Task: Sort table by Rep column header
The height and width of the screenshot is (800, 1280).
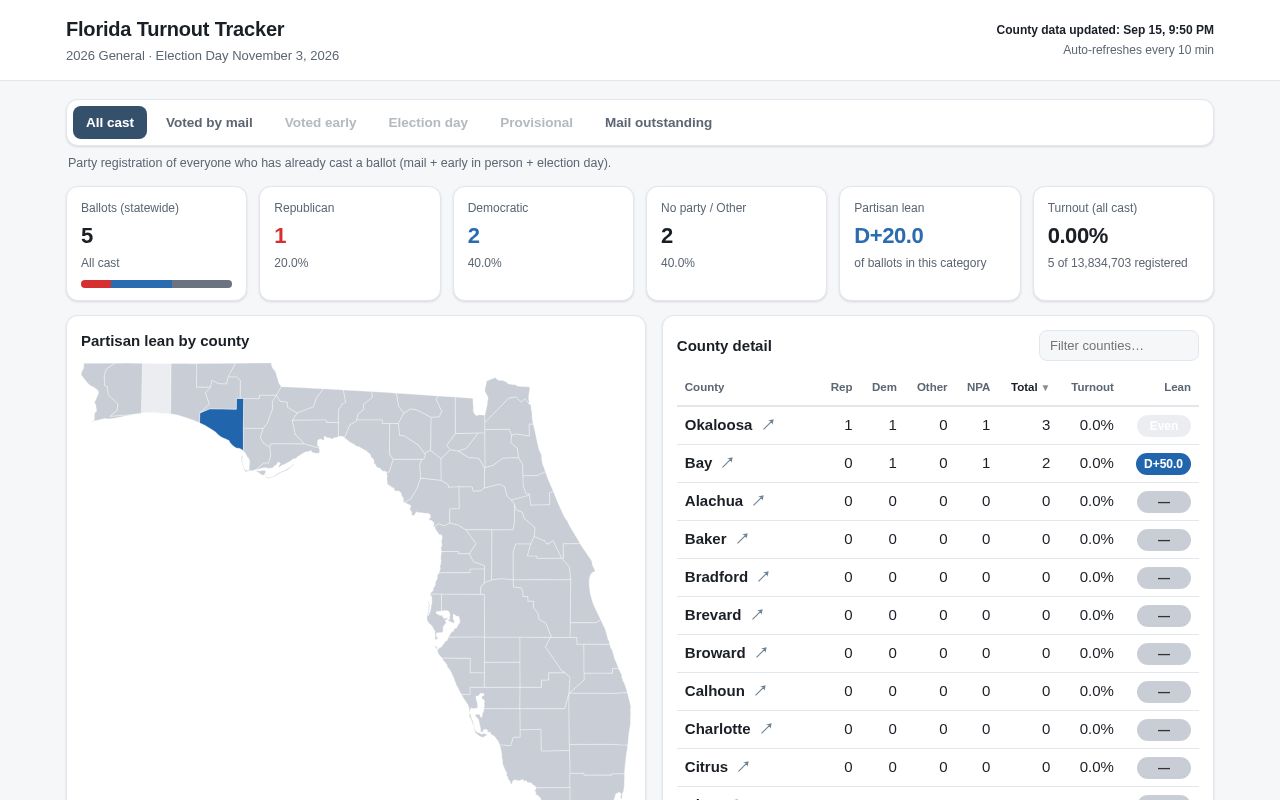Action: [841, 387]
